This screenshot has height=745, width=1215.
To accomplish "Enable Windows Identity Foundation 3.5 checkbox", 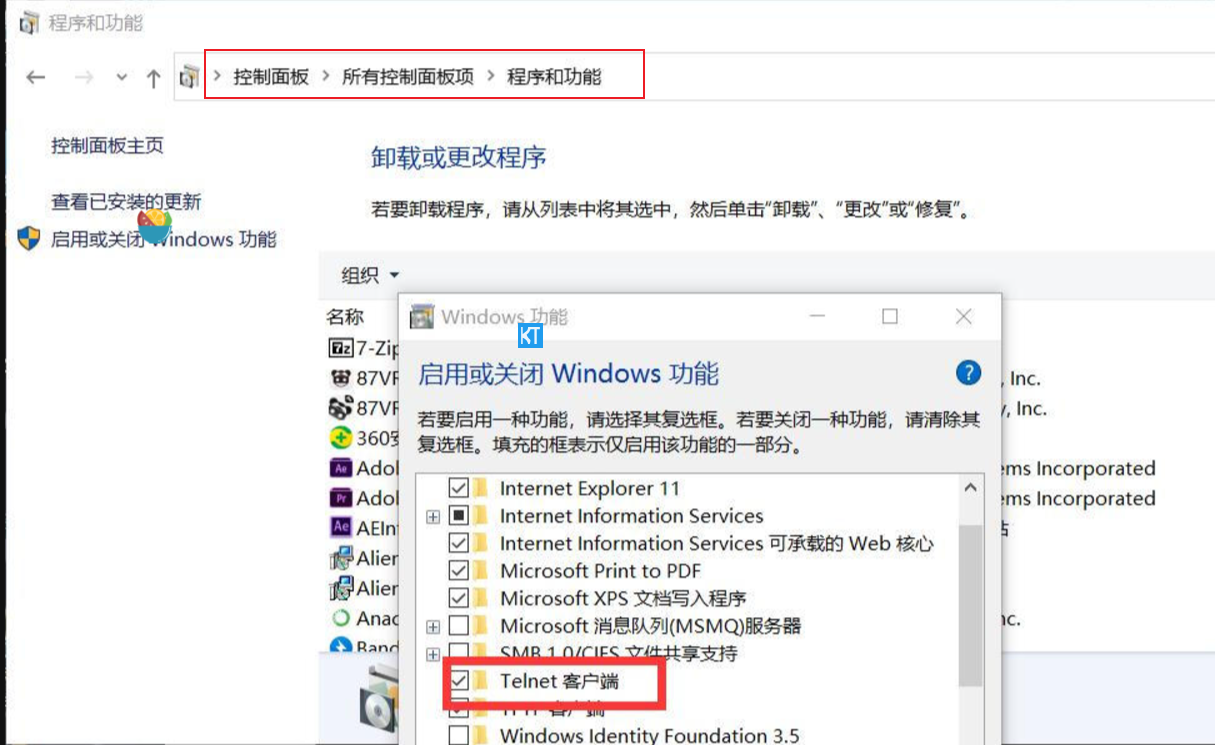I will pyautogui.click(x=459, y=735).
